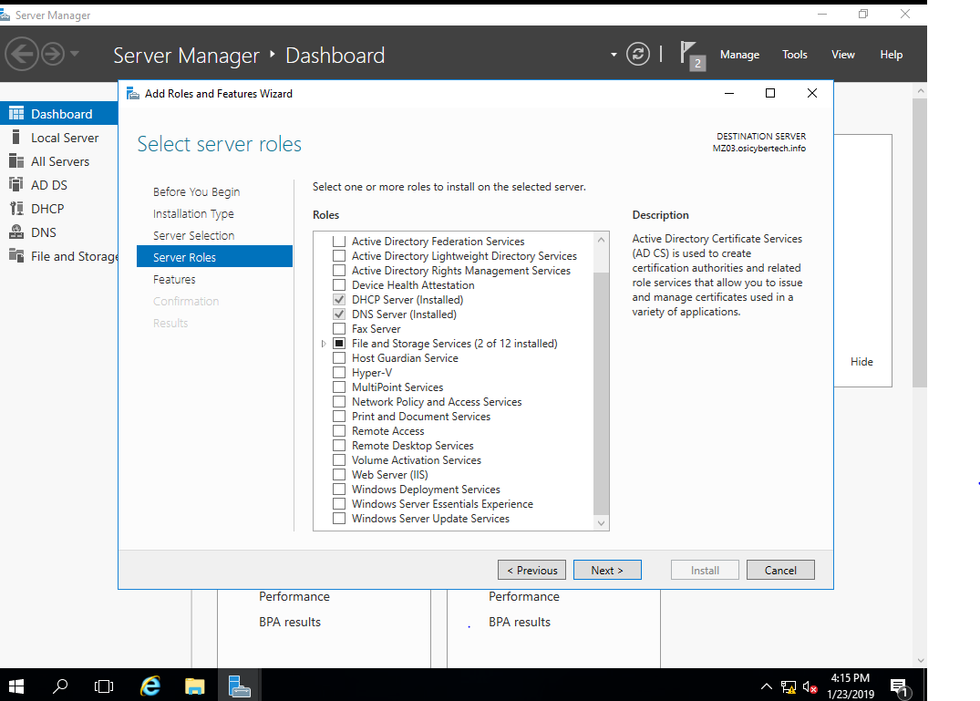Click the back navigation arrow in Server Manager
980x701 pixels.
[21, 54]
